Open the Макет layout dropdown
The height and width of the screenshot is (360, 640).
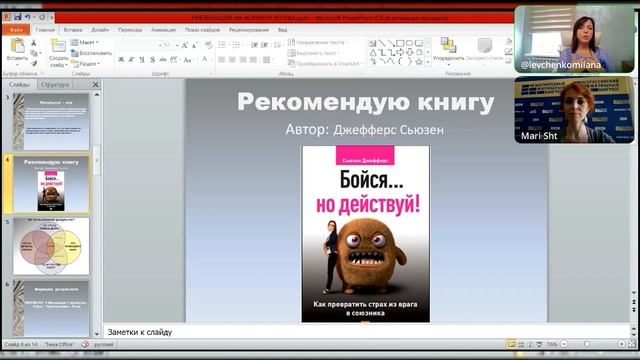[84, 42]
